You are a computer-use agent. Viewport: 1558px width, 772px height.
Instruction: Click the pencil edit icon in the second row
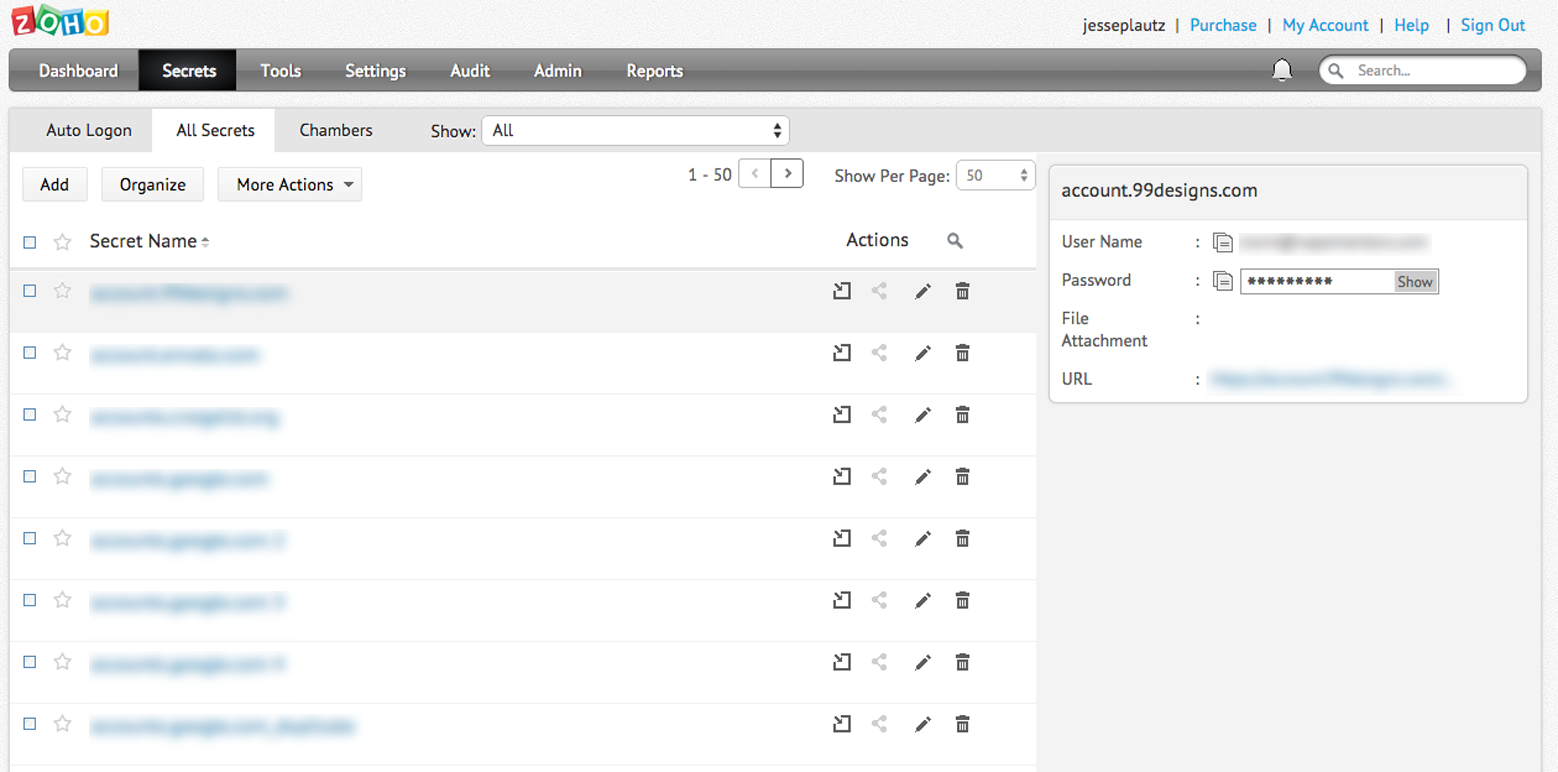922,353
